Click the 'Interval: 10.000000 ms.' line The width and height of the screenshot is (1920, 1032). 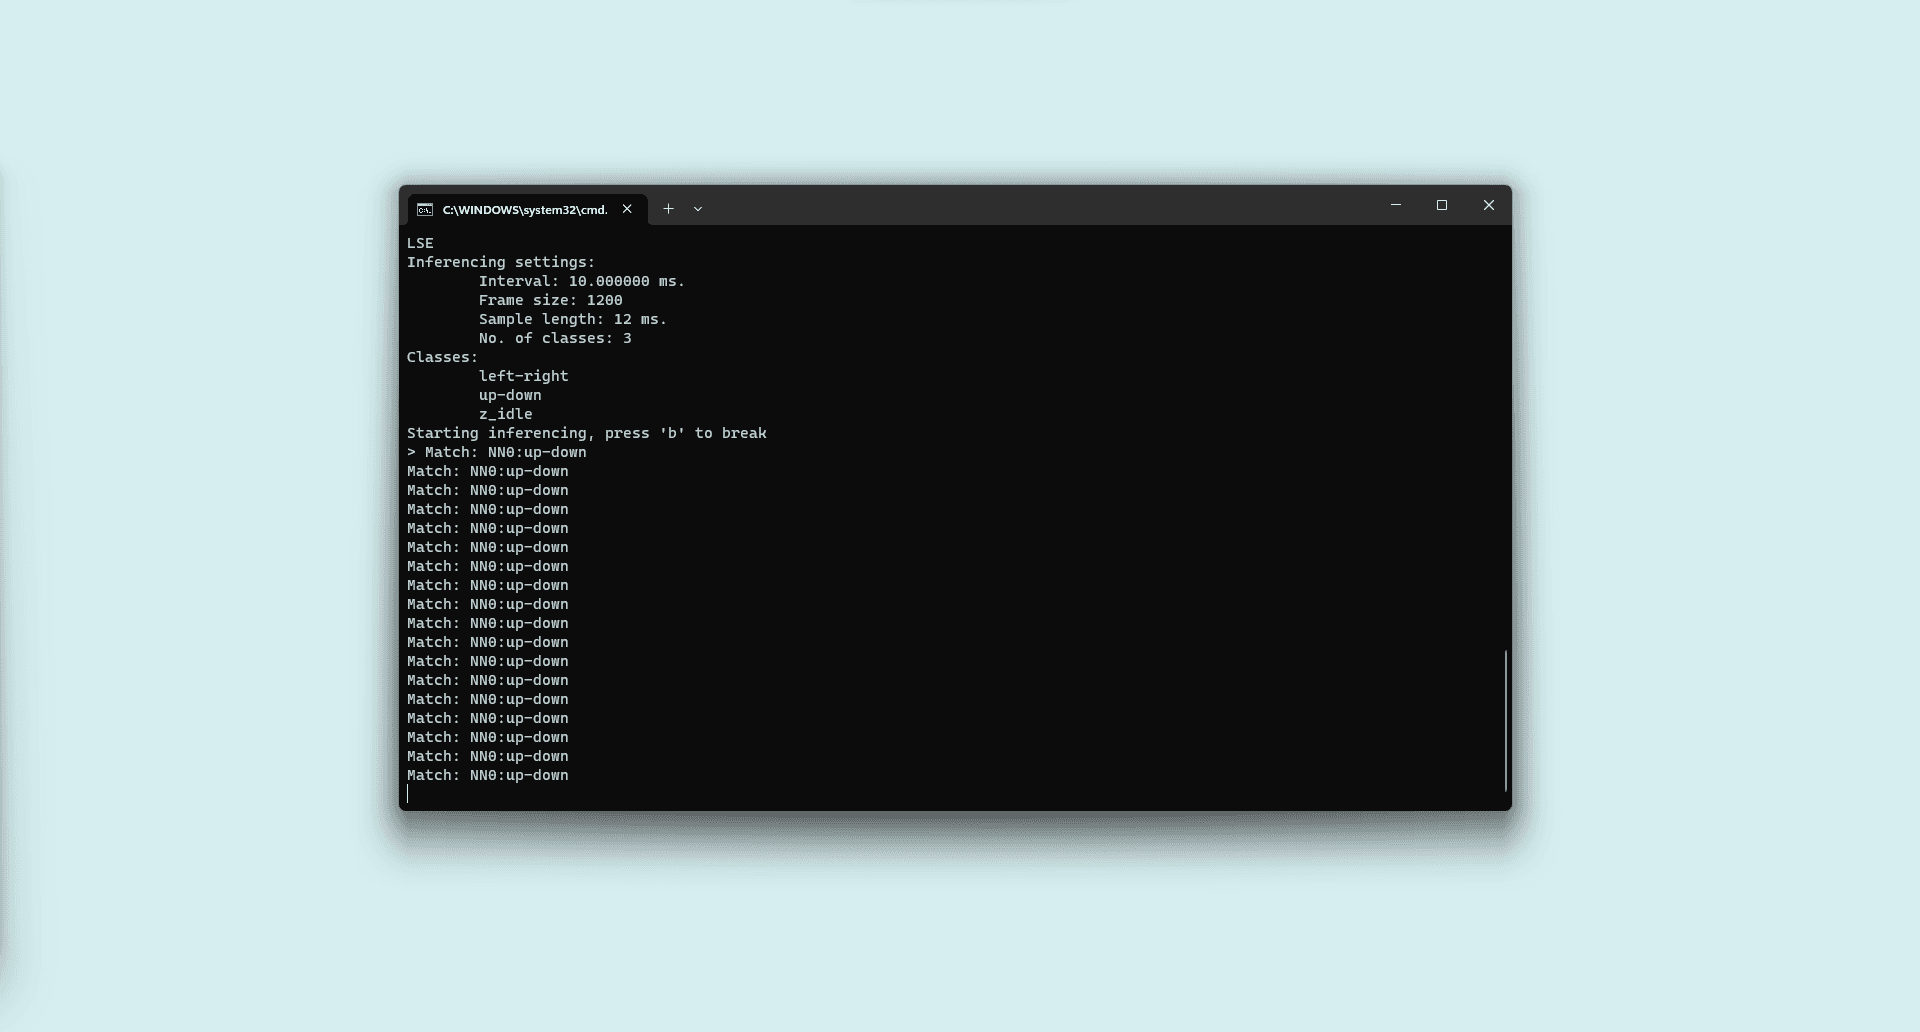click(581, 281)
